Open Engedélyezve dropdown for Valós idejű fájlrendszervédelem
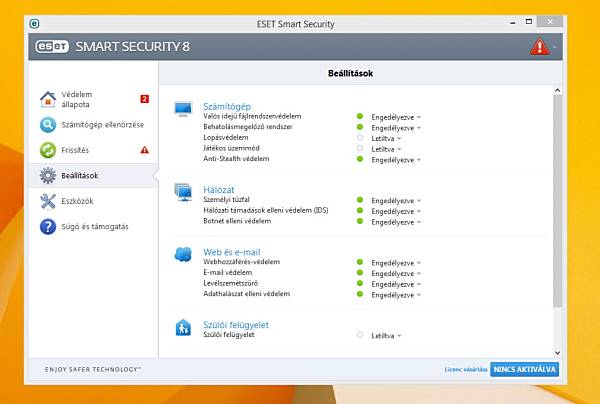 coord(396,117)
